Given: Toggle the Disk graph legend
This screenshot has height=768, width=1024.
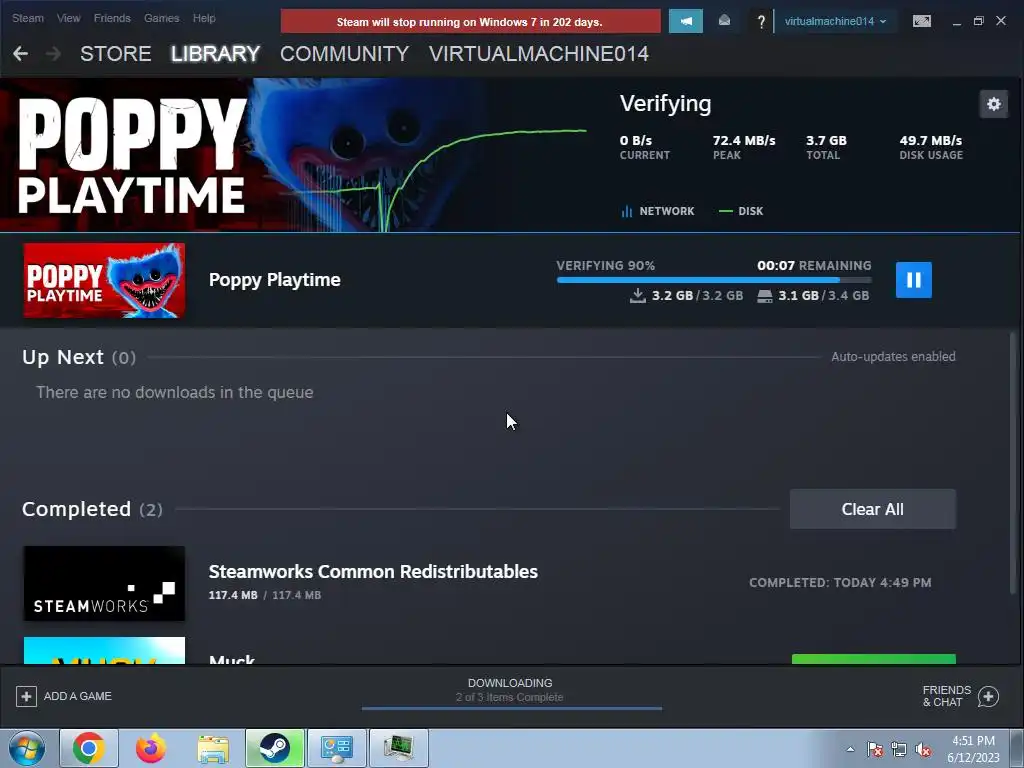Looking at the screenshot, I should (x=741, y=211).
